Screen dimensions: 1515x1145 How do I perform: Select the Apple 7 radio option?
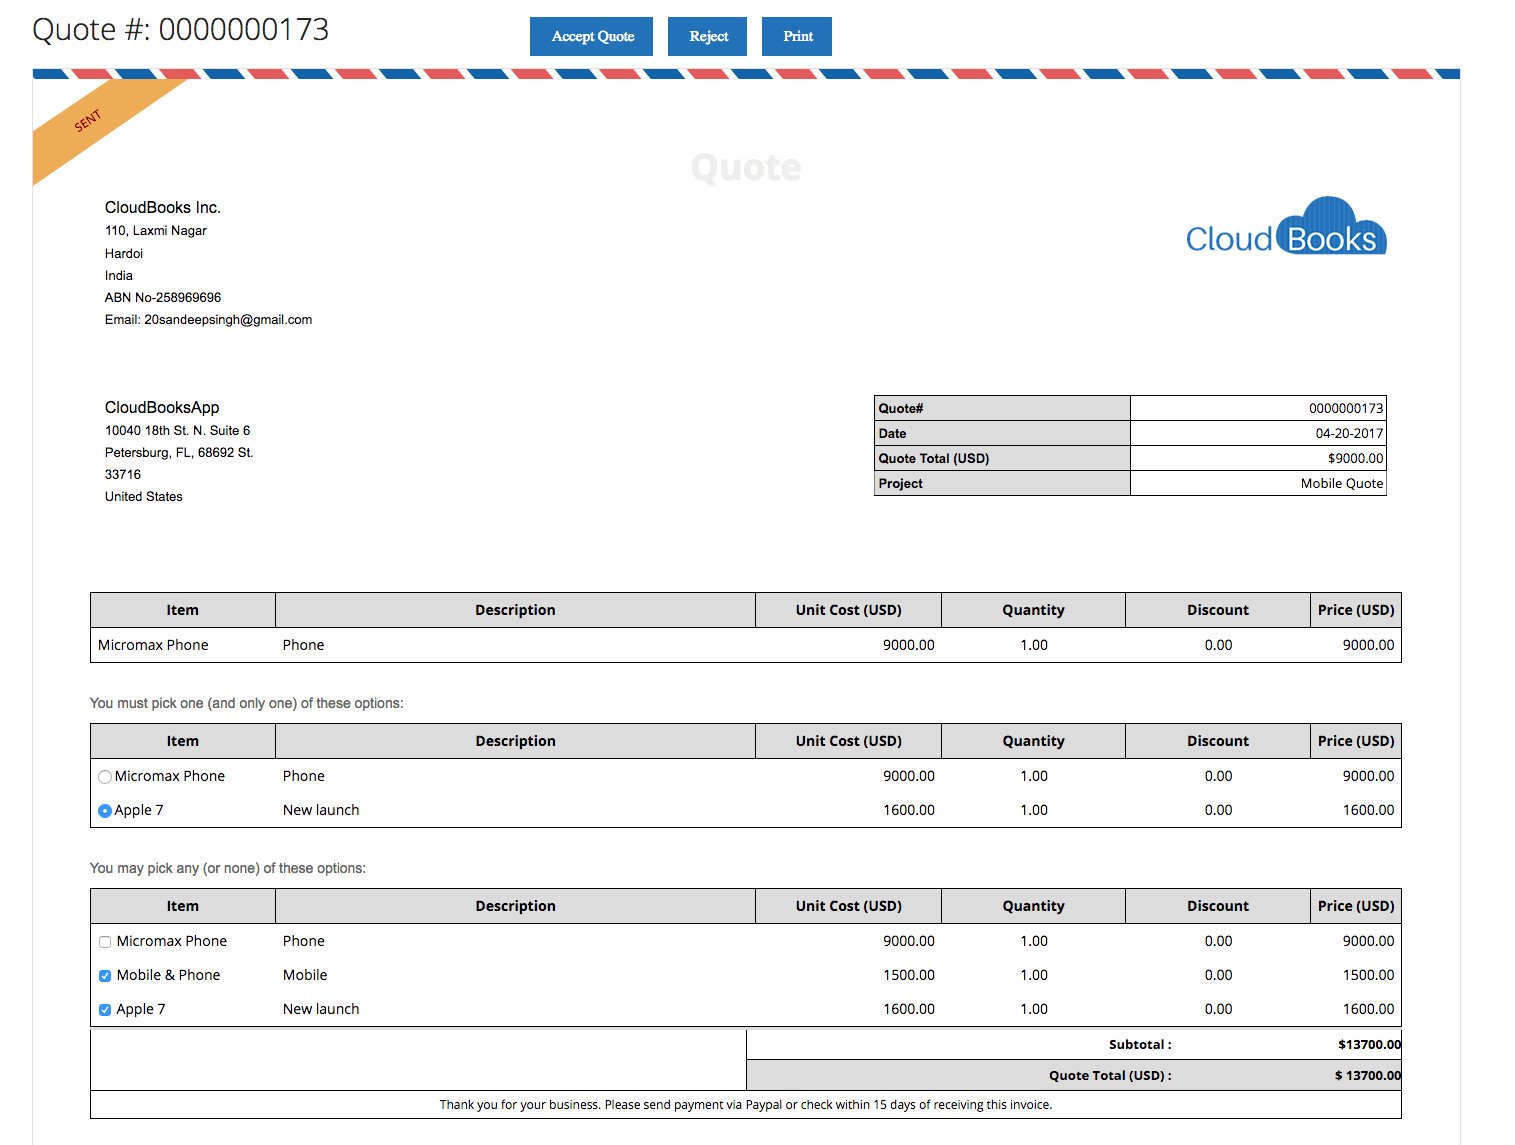tap(105, 811)
